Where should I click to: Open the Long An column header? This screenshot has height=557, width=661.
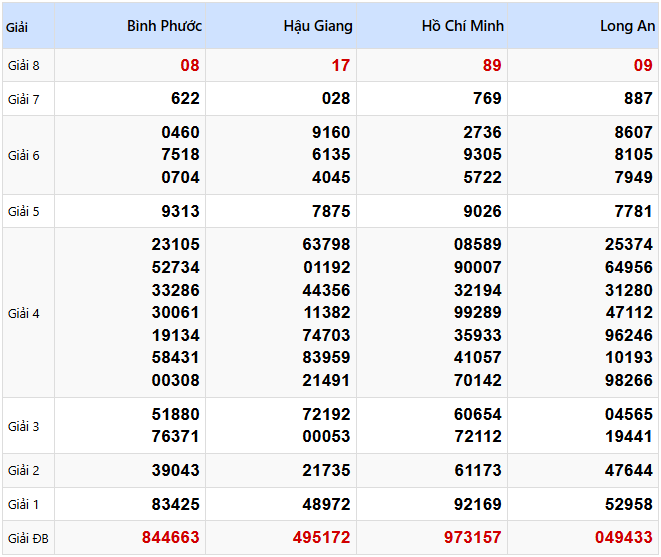627,26
